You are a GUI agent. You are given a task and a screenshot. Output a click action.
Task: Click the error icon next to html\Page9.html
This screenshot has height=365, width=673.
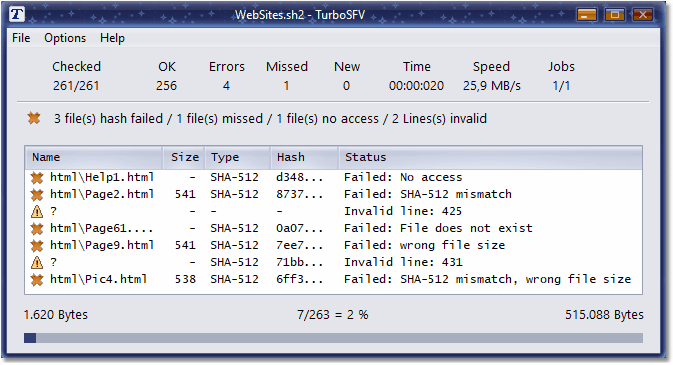[x=37, y=245]
